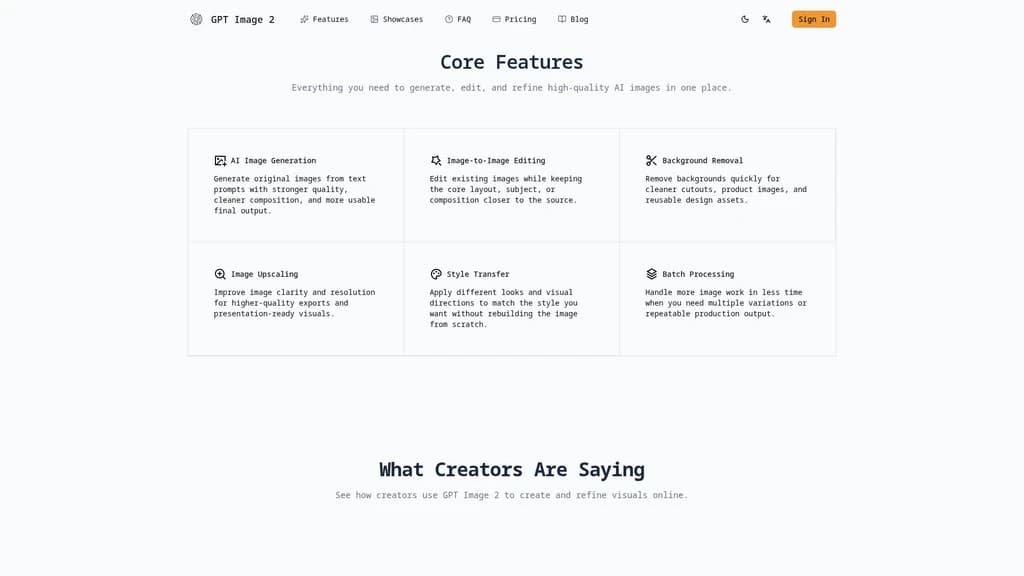This screenshot has height=576, width=1024.
Task: Open the Pricing nav item
Action: tap(514, 20)
